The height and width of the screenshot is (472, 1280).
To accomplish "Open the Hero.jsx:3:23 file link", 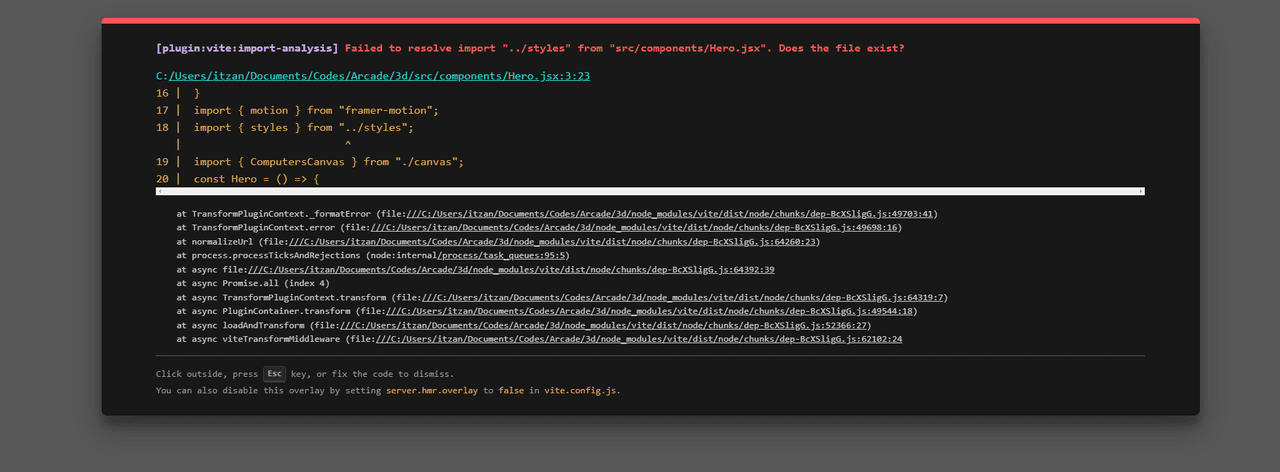I will click(379, 76).
